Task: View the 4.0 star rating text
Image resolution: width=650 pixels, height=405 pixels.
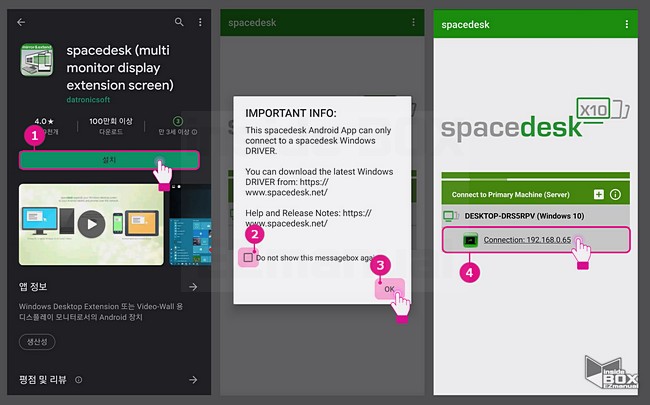Action: (x=44, y=121)
